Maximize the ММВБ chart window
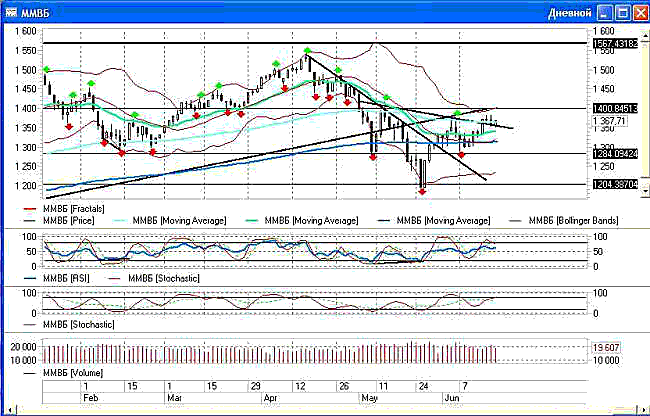The image size is (650, 416). pos(623,13)
